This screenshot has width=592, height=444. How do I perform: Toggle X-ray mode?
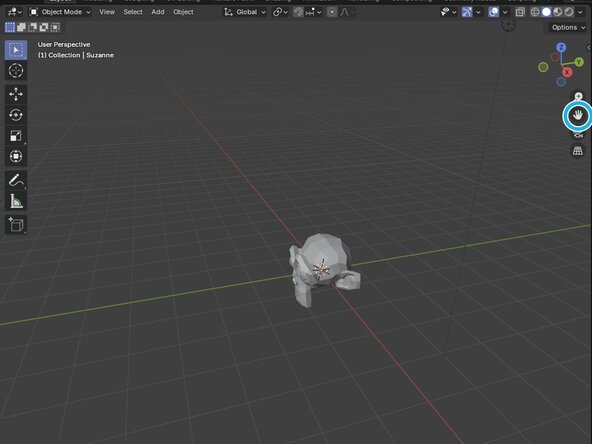coord(520,12)
